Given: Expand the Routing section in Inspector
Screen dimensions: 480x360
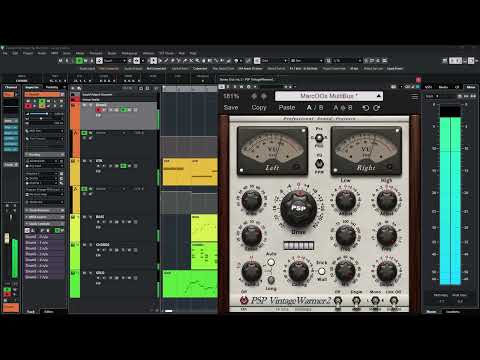Looking at the screenshot, I should point(44,155).
